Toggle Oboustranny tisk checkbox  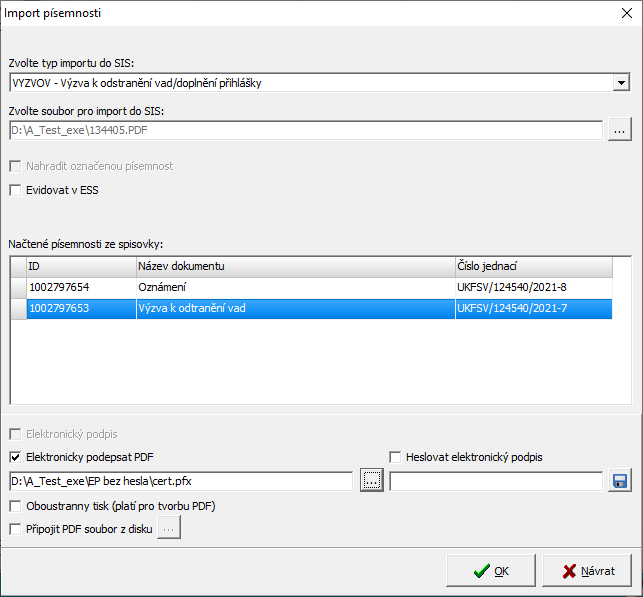click(15, 506)
